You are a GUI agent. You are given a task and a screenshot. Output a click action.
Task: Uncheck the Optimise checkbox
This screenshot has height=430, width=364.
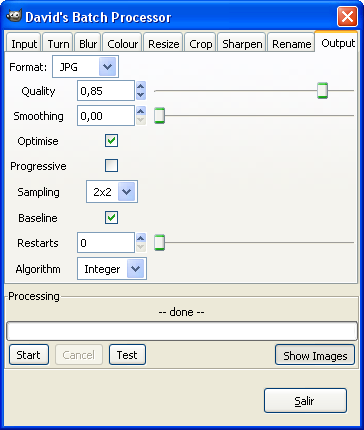coord(111,141)
